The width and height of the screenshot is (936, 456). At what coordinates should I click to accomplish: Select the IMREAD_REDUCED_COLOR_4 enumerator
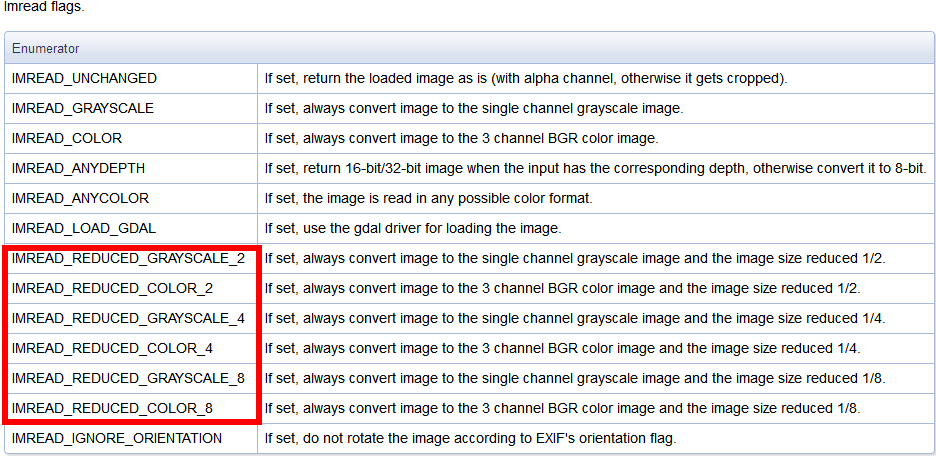point(112,348)
